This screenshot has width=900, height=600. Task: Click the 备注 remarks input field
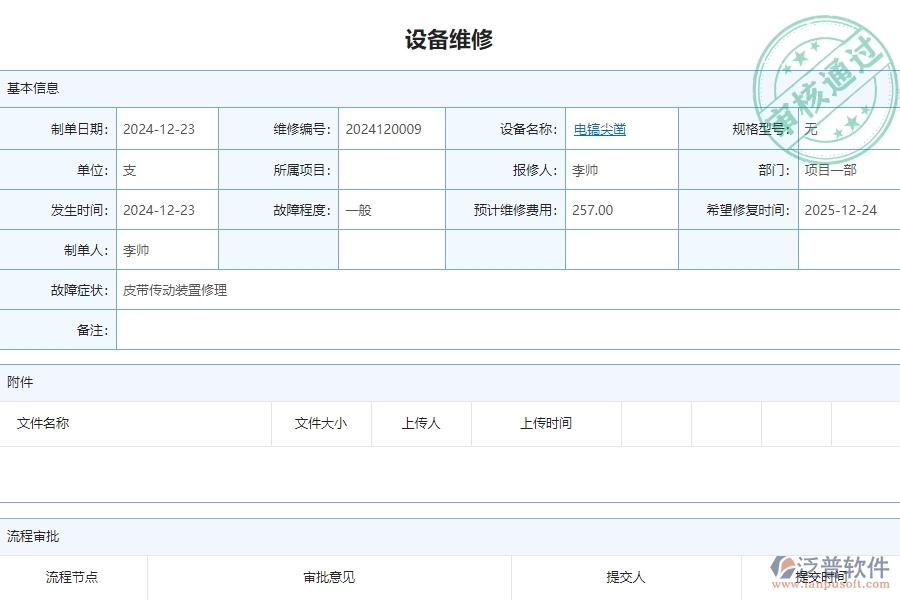pos(400,330)
